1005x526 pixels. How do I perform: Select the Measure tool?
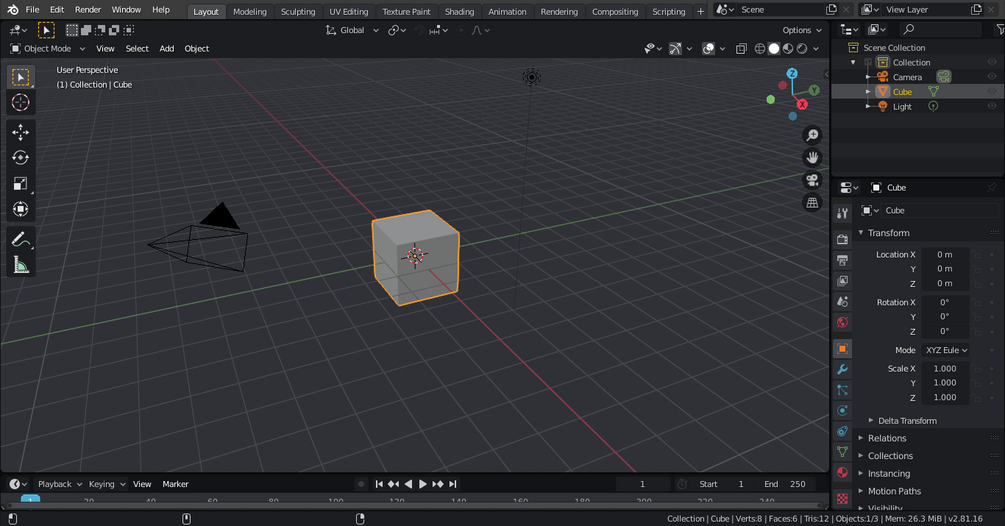click(21, 265)
